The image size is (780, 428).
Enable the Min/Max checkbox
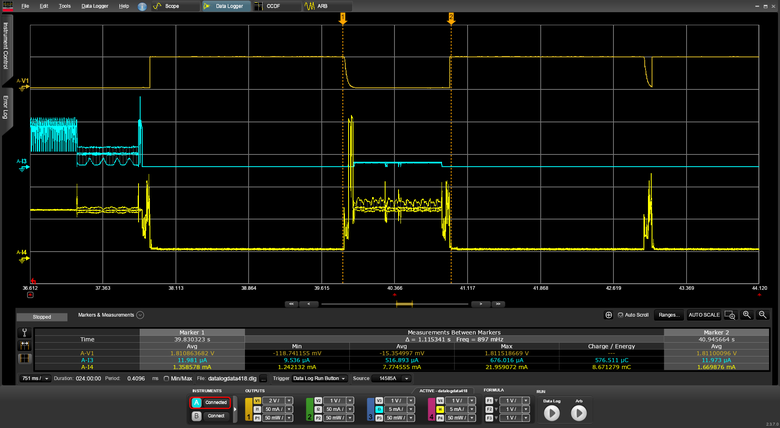(166, 379)
